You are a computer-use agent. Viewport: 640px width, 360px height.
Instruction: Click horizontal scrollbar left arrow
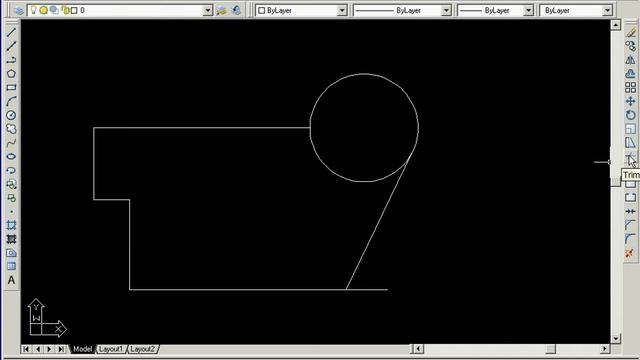tap(417, 349)
